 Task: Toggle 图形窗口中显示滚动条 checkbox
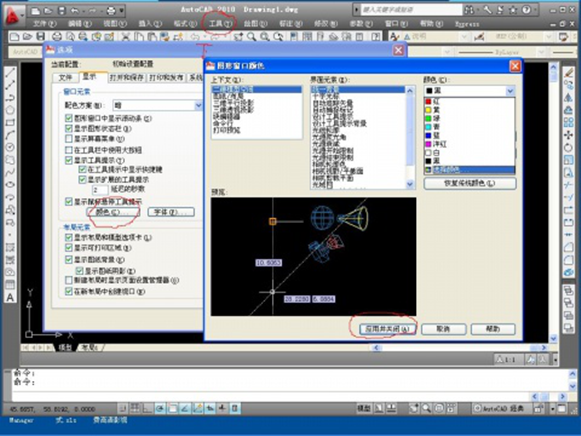68,118
